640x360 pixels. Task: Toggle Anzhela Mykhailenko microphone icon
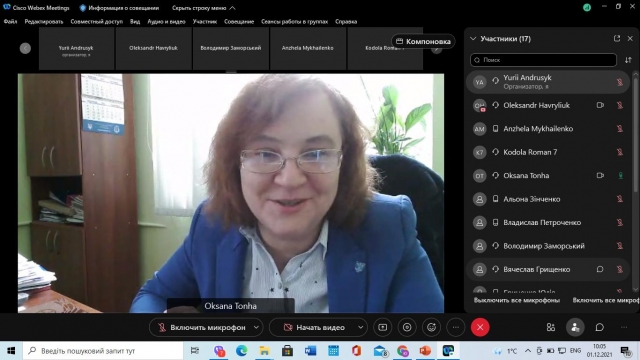(x=620, y=129)
